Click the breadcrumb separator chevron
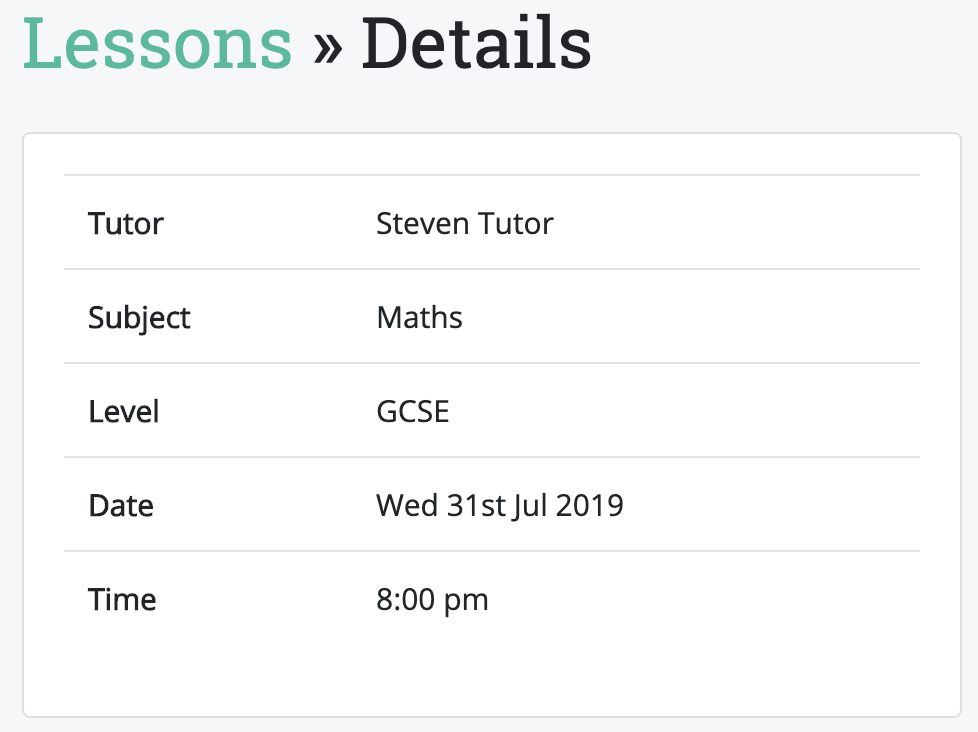Viewport: 978px width, 732px height. click(327, 48)
